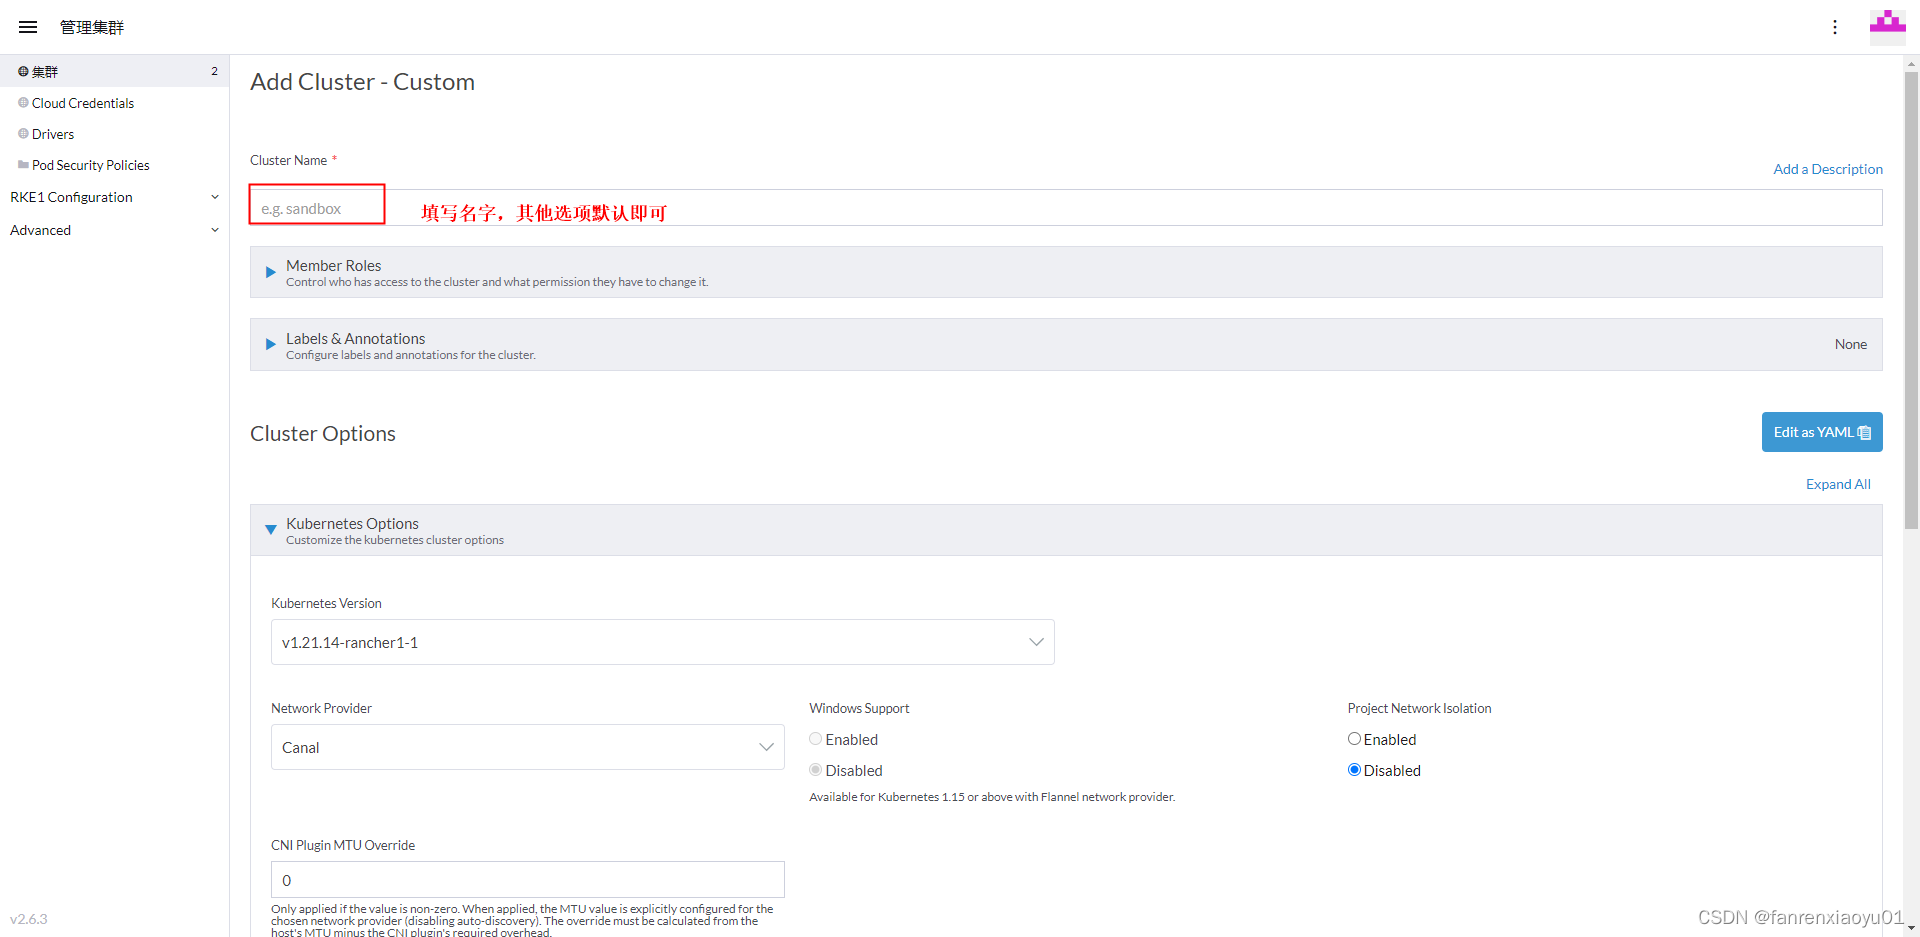Image resolution: width=1920 pixels, height=937 pixels.
Task: Expand the Member Roles section
Action: pos(1066,272)
